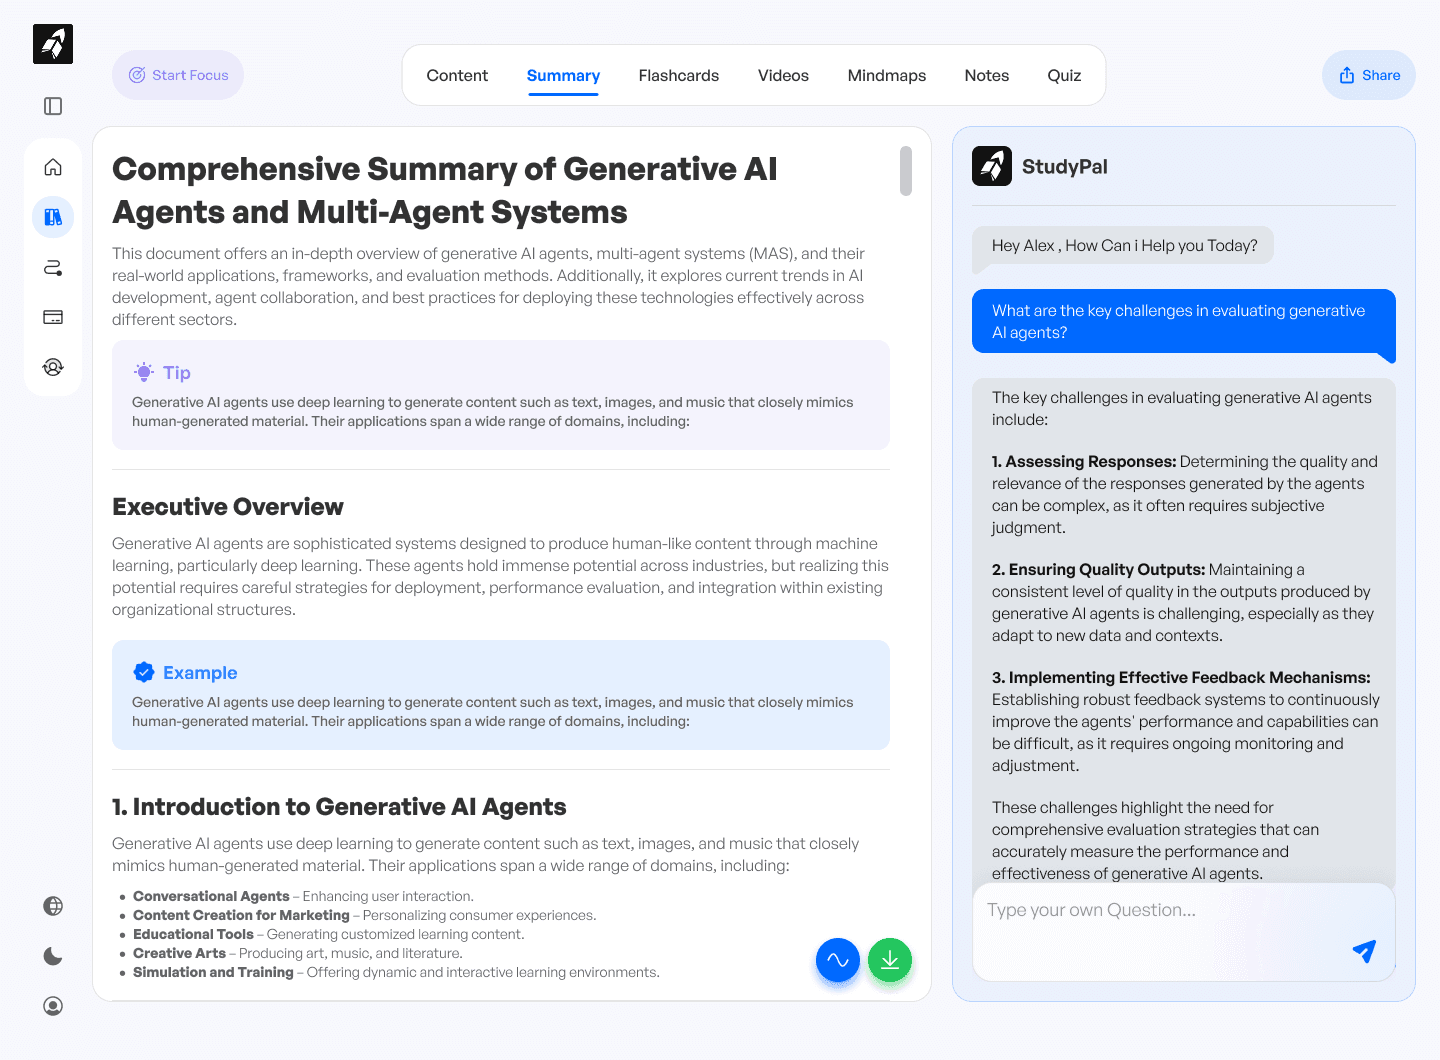Open the AI tutor support icon in sidebar
This screenshot has height=1060, width=1440.
point(52,366)
